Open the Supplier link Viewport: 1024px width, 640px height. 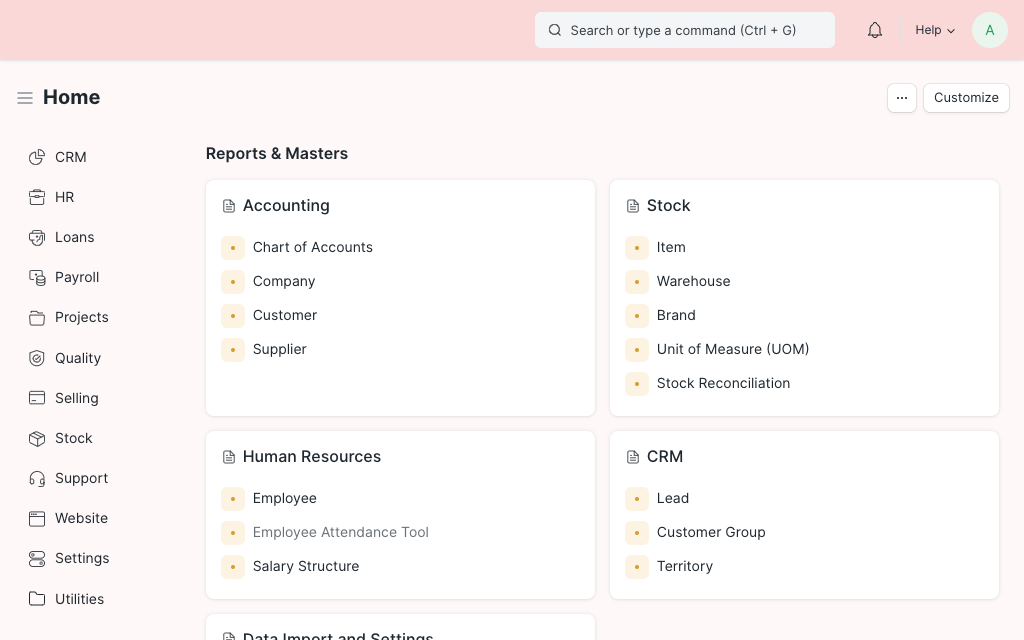[x=280, y=349]
